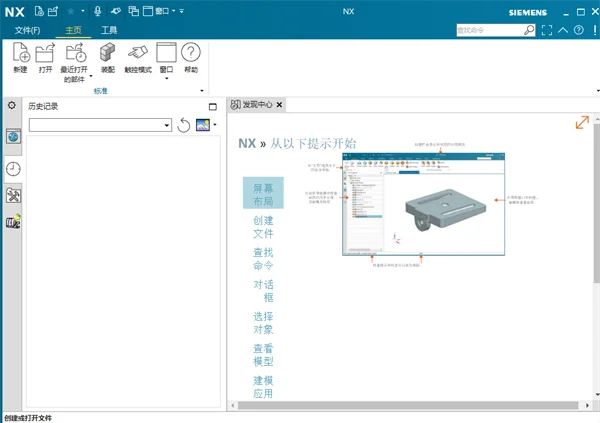Image resolution: width=600 pixels, height=423 pixels.
Task: Click the refresh arrow in history panel
Action: 184,125
